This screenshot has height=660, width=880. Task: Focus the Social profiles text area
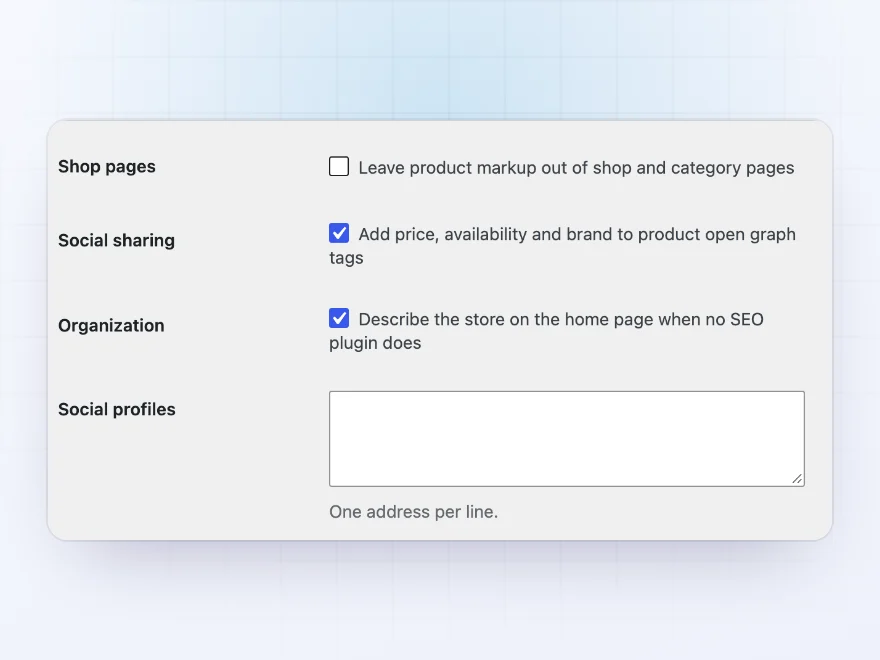click(x=567, y=439)
